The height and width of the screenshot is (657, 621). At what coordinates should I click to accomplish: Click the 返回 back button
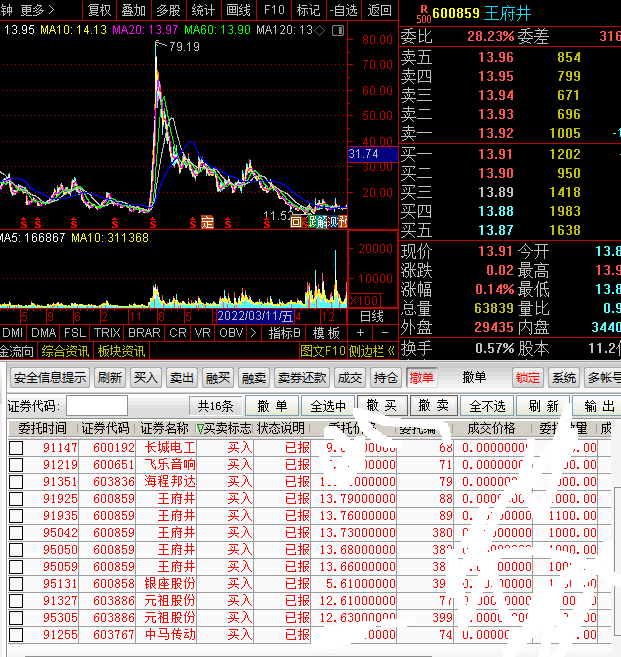379,10
